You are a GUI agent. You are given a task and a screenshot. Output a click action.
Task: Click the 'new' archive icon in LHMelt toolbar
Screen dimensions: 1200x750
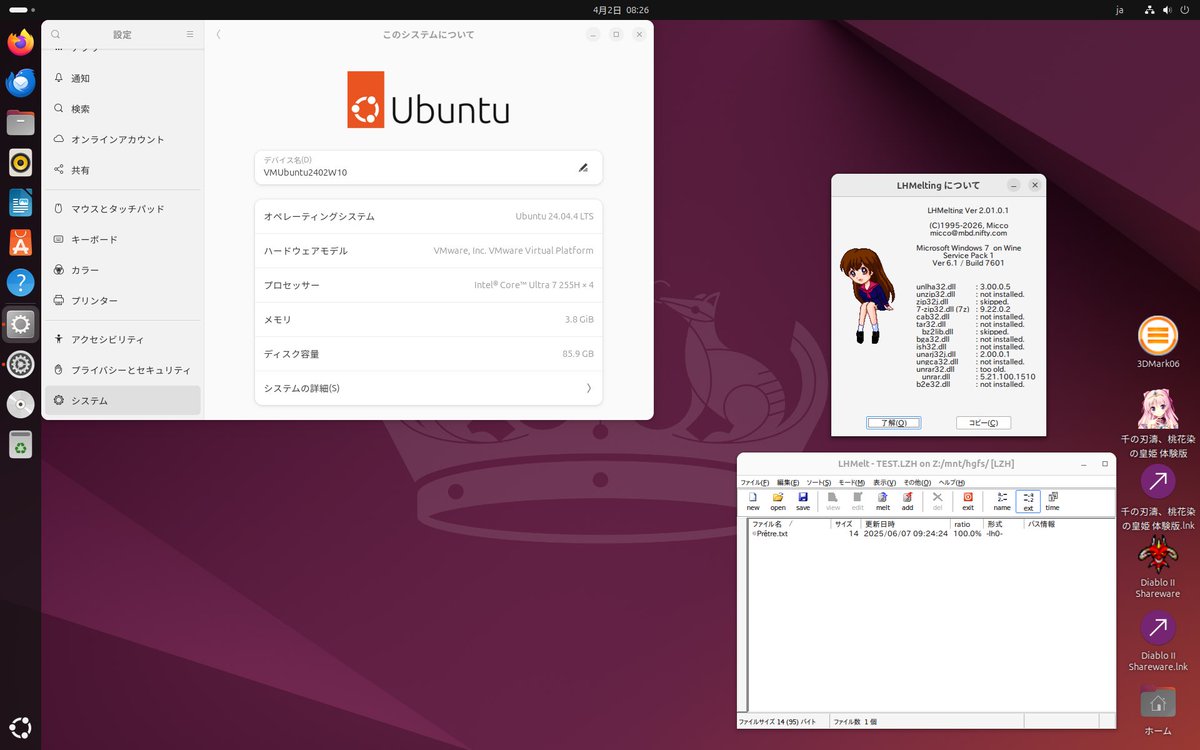pyautogui.click(x=753, y=501)
